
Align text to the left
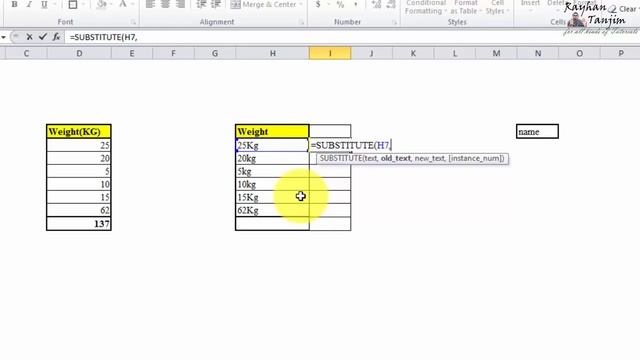(150, 4)
